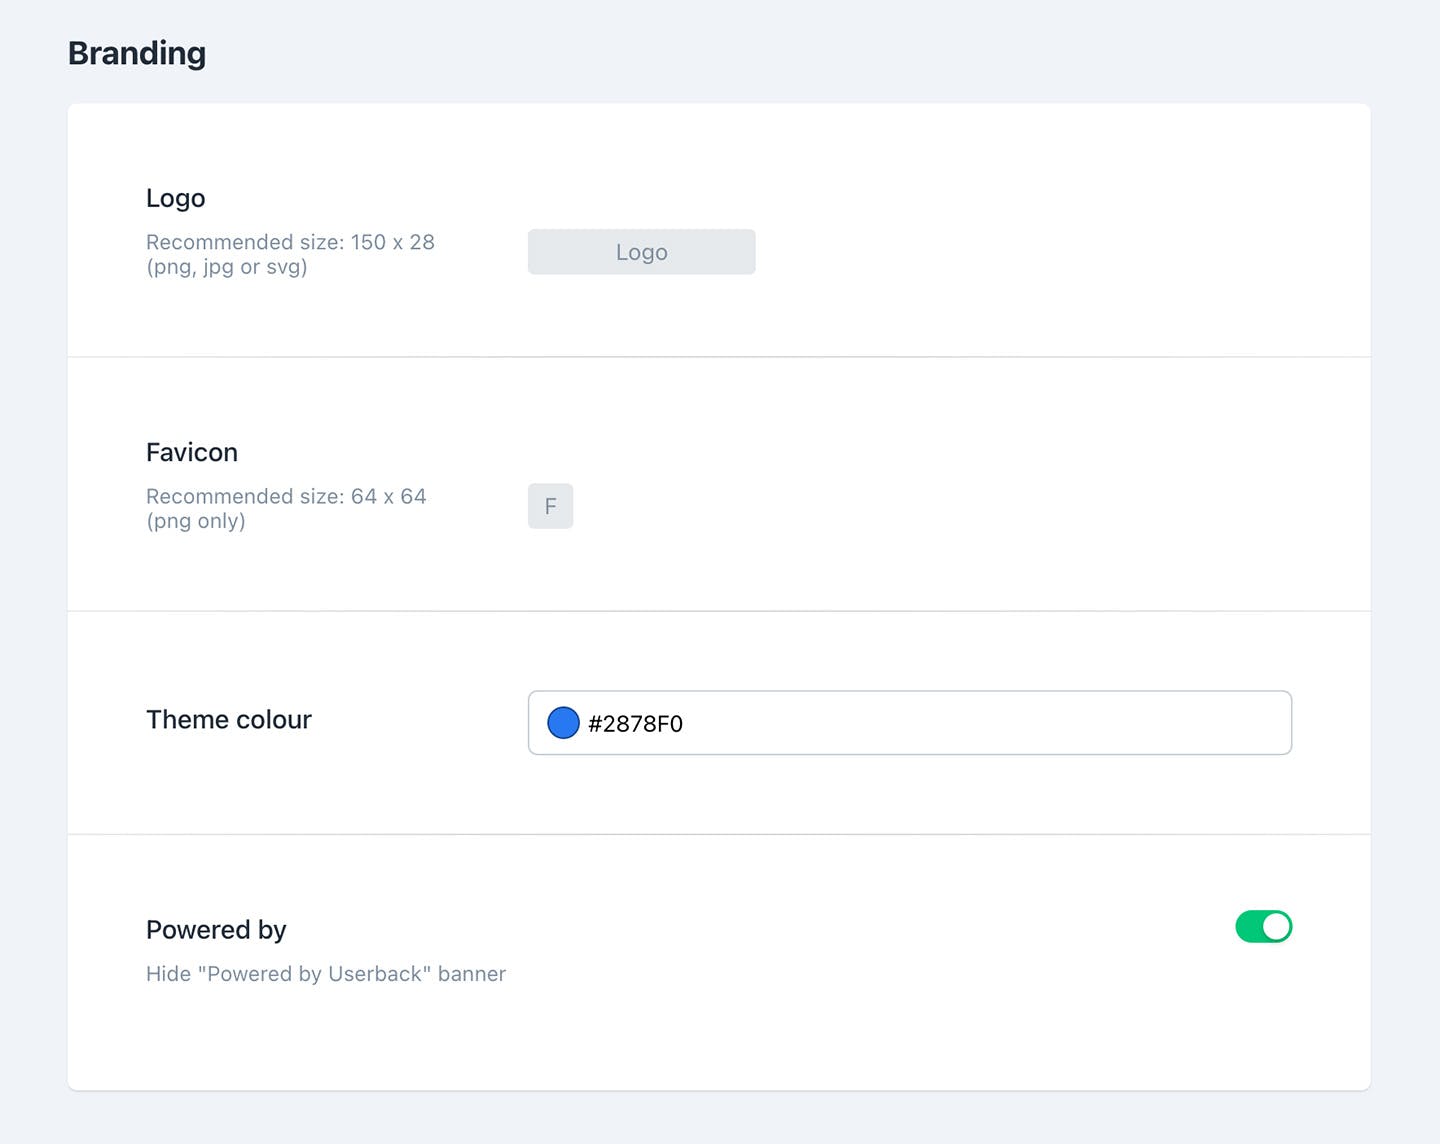Click the "(png, jpg or svg)" hint

(227, 267)
